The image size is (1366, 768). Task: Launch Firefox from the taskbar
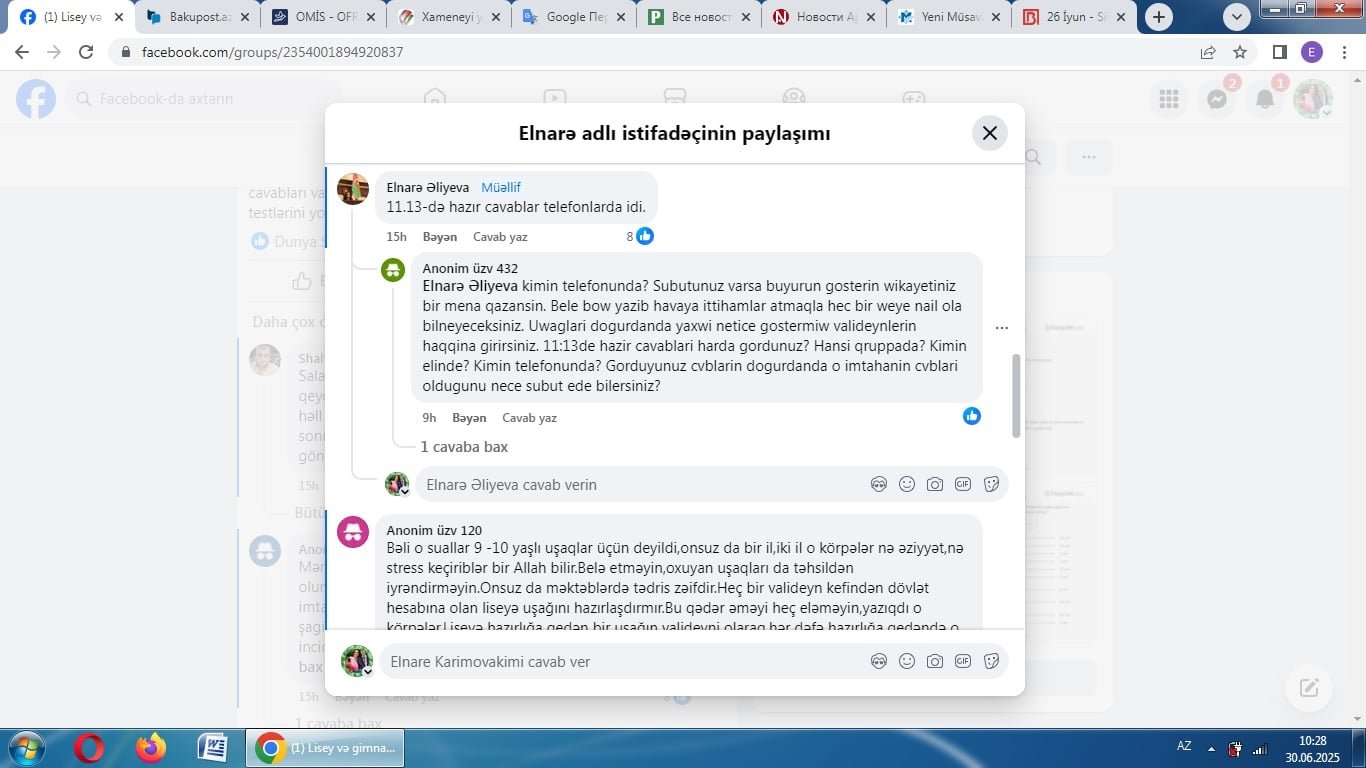[151, 748]
